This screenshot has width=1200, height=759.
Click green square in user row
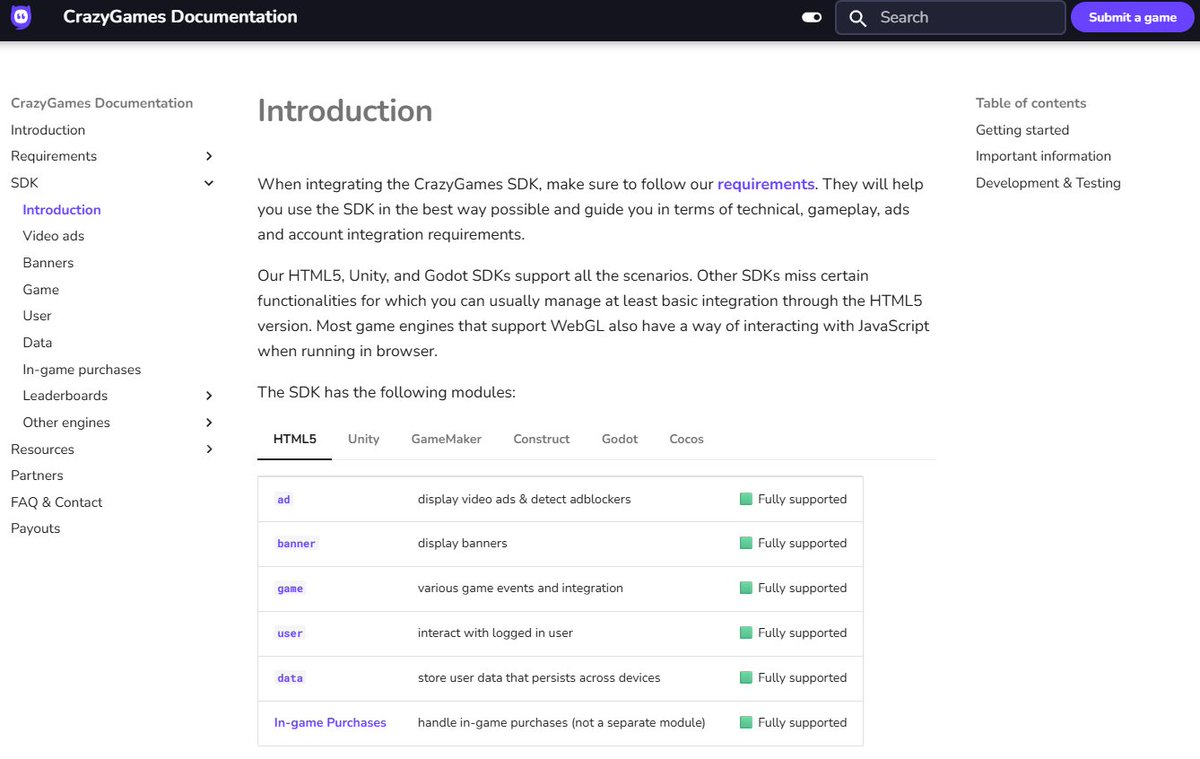click(x=746, y=633)
